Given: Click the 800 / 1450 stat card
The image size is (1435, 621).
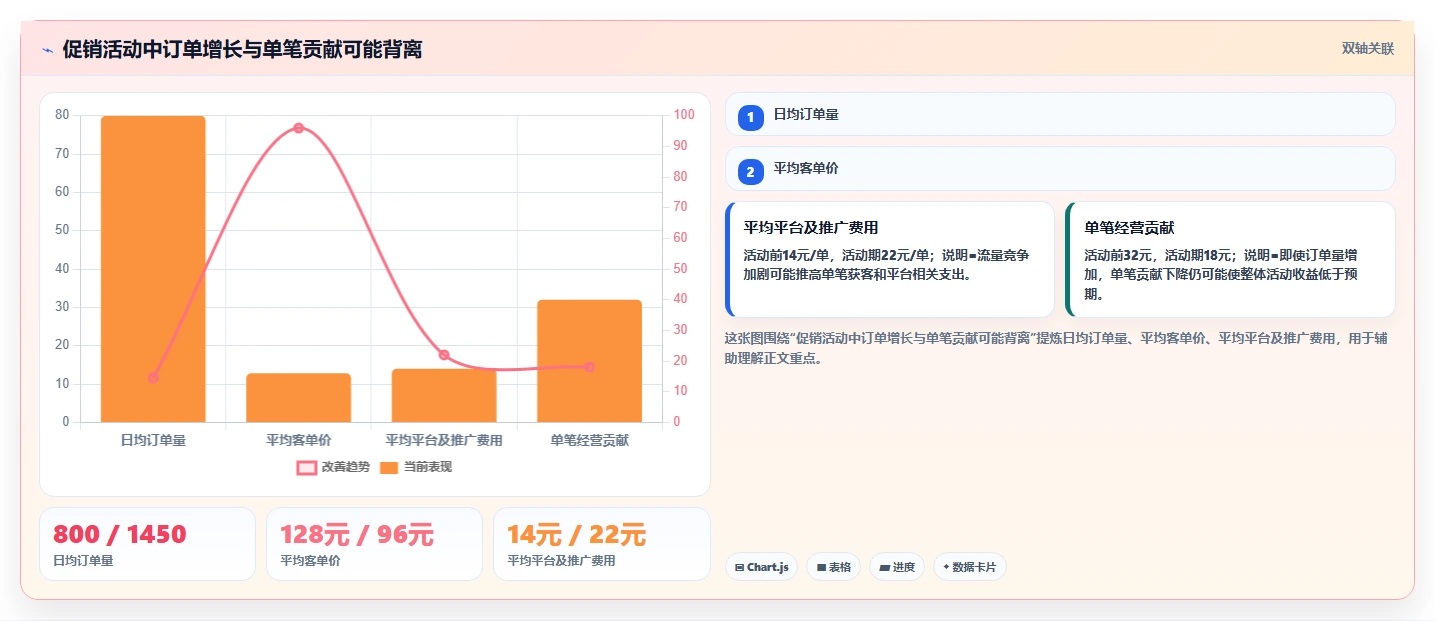Looking at the screenshot, I should (148, 544).
